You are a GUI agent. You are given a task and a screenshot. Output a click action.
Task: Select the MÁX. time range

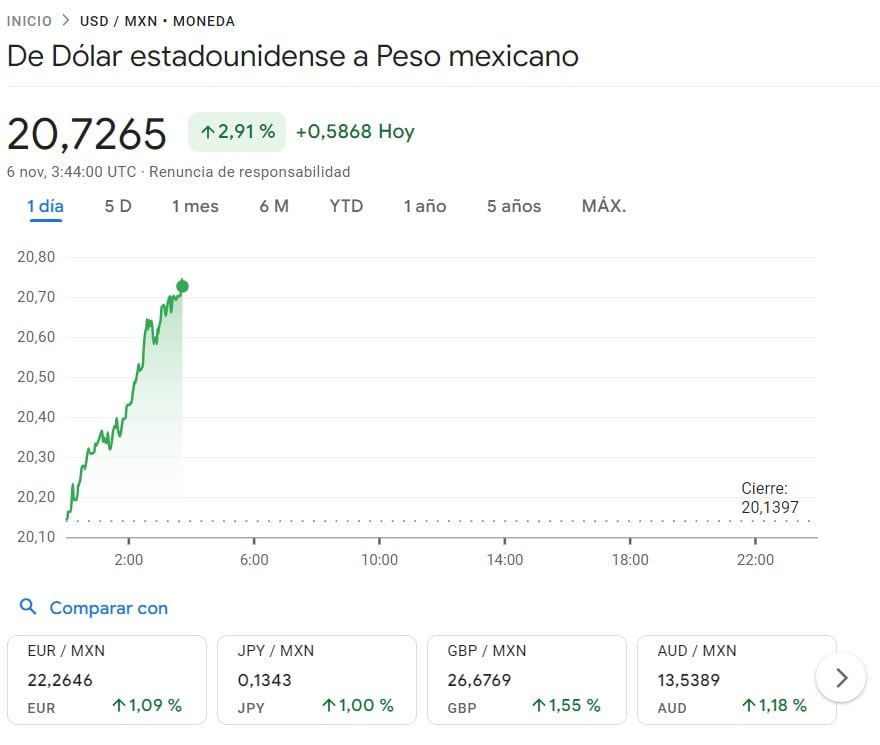(604, 206)
